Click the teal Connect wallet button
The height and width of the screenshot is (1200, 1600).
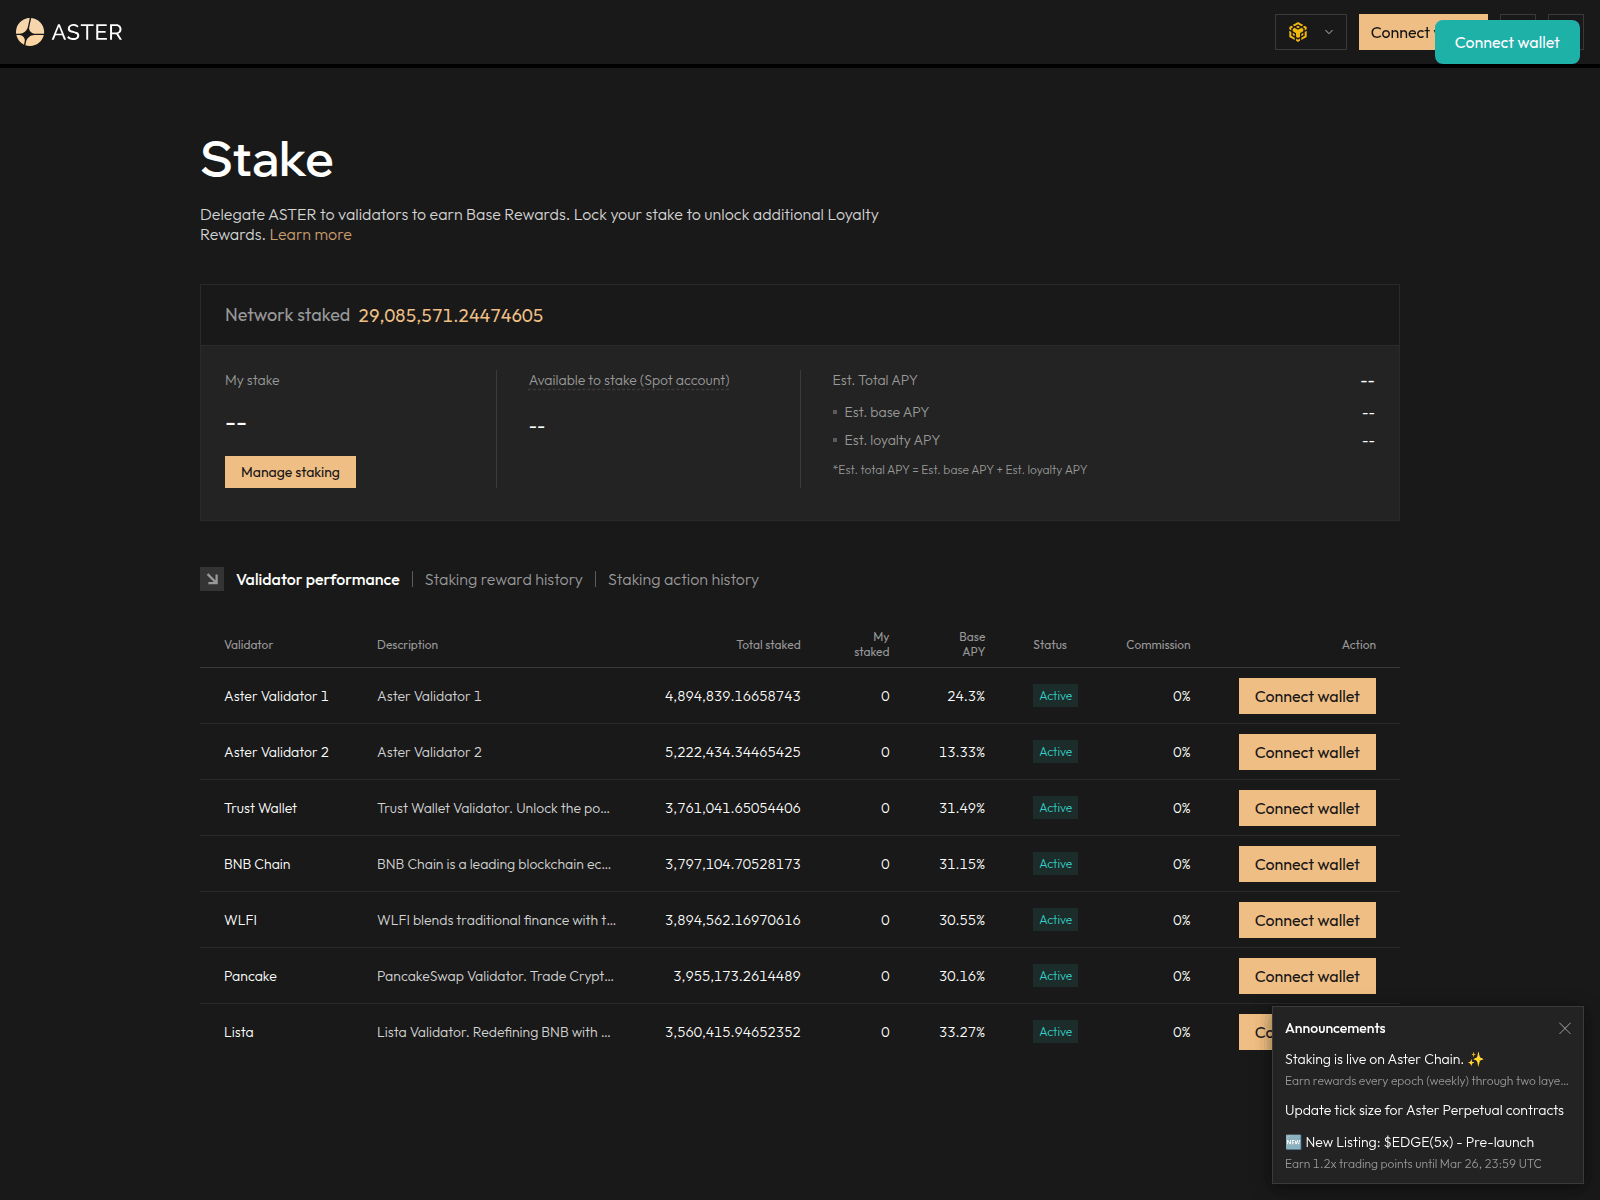point(1506,42)
